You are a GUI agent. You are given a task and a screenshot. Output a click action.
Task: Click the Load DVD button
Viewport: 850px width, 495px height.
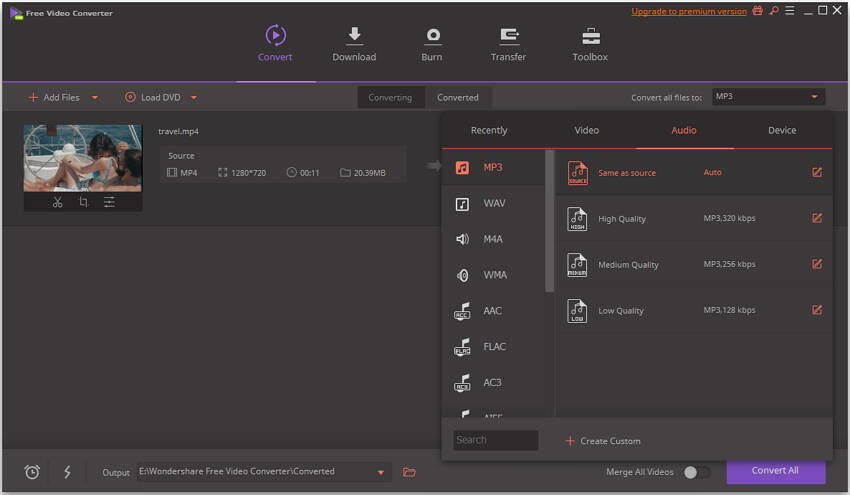click(x=153, y=98)
